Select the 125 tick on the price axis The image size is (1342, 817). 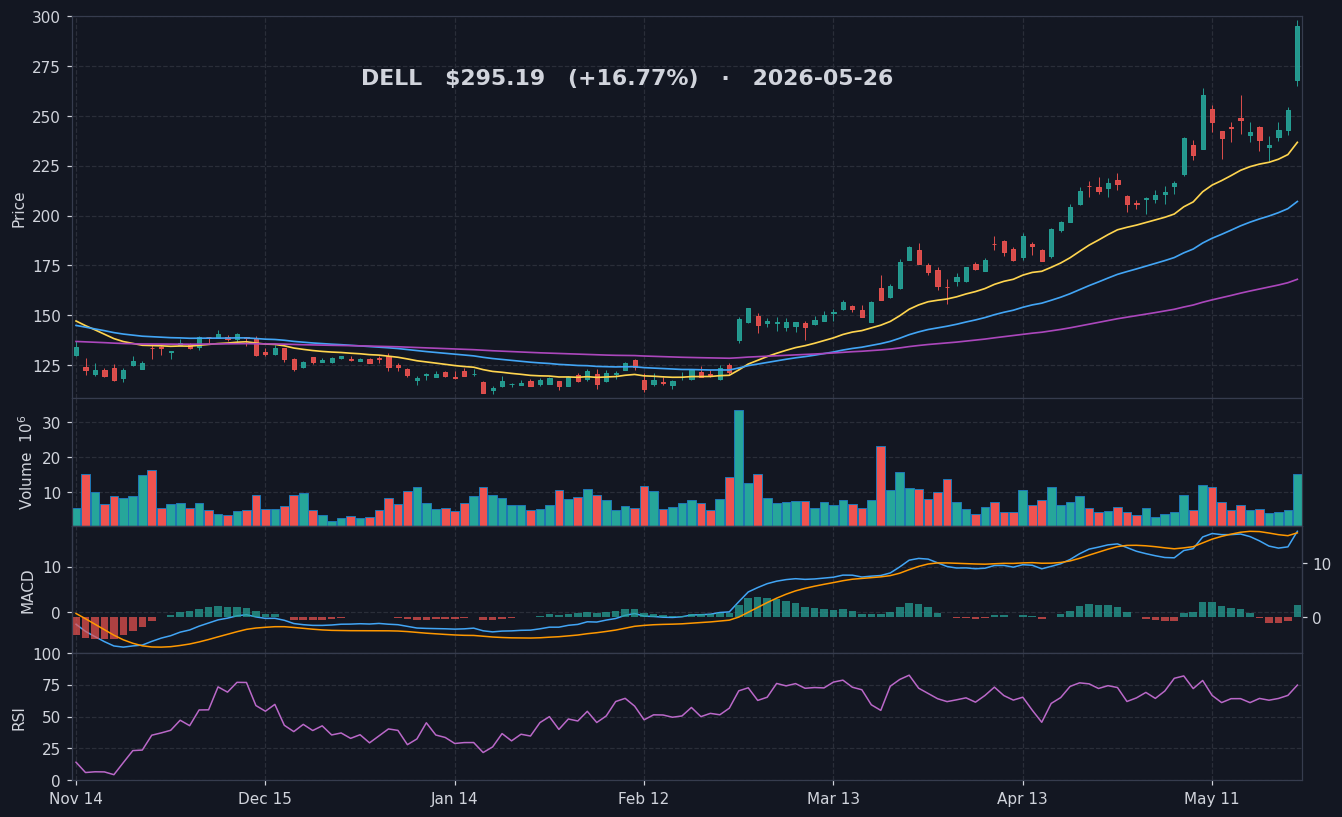coord(46,366)
